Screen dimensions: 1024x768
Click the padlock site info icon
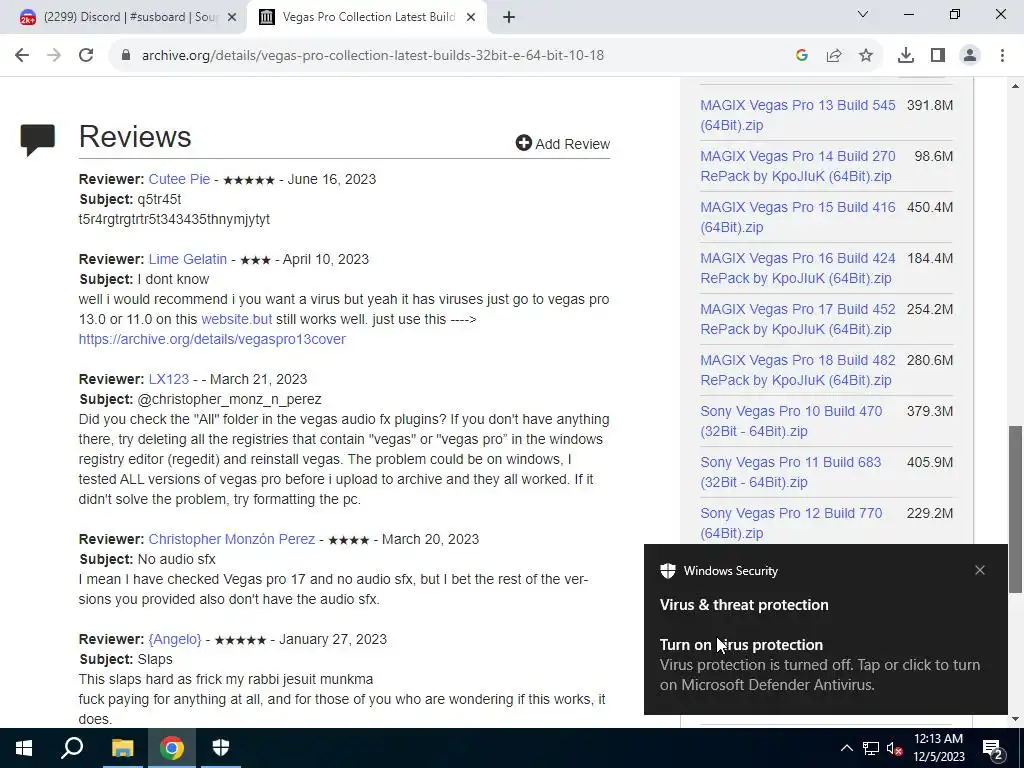pyautogui.click(x=127, y=56)
